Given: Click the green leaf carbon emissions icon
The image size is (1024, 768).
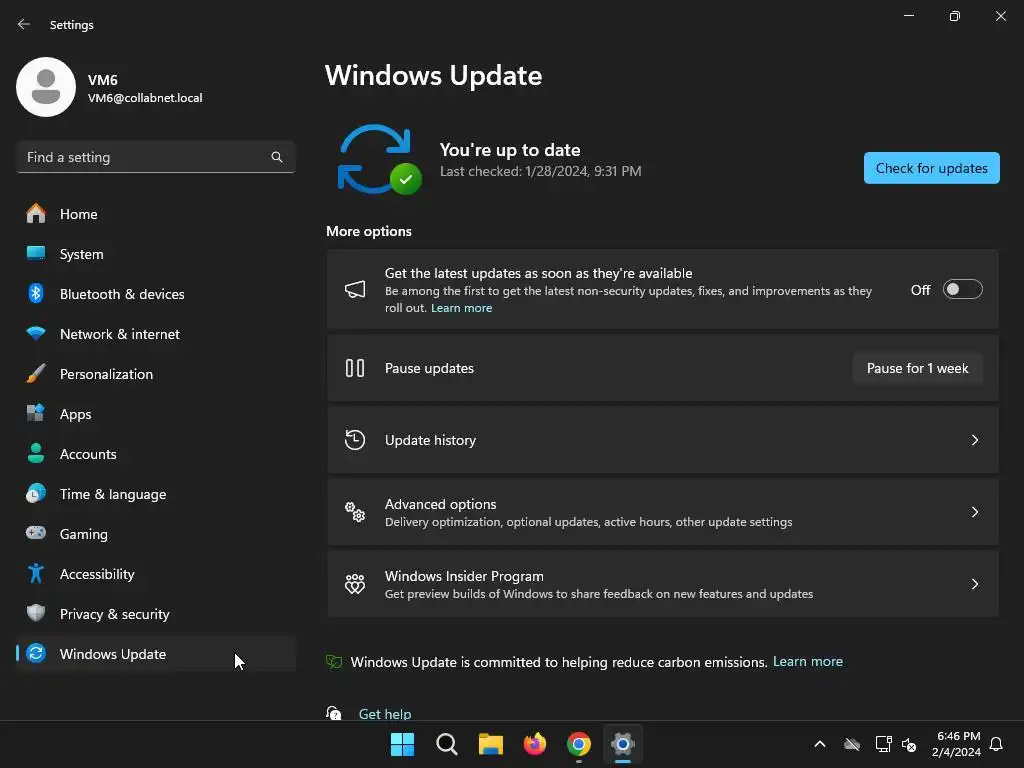Looking at the screenshot, I should click(x=334, y=662).
